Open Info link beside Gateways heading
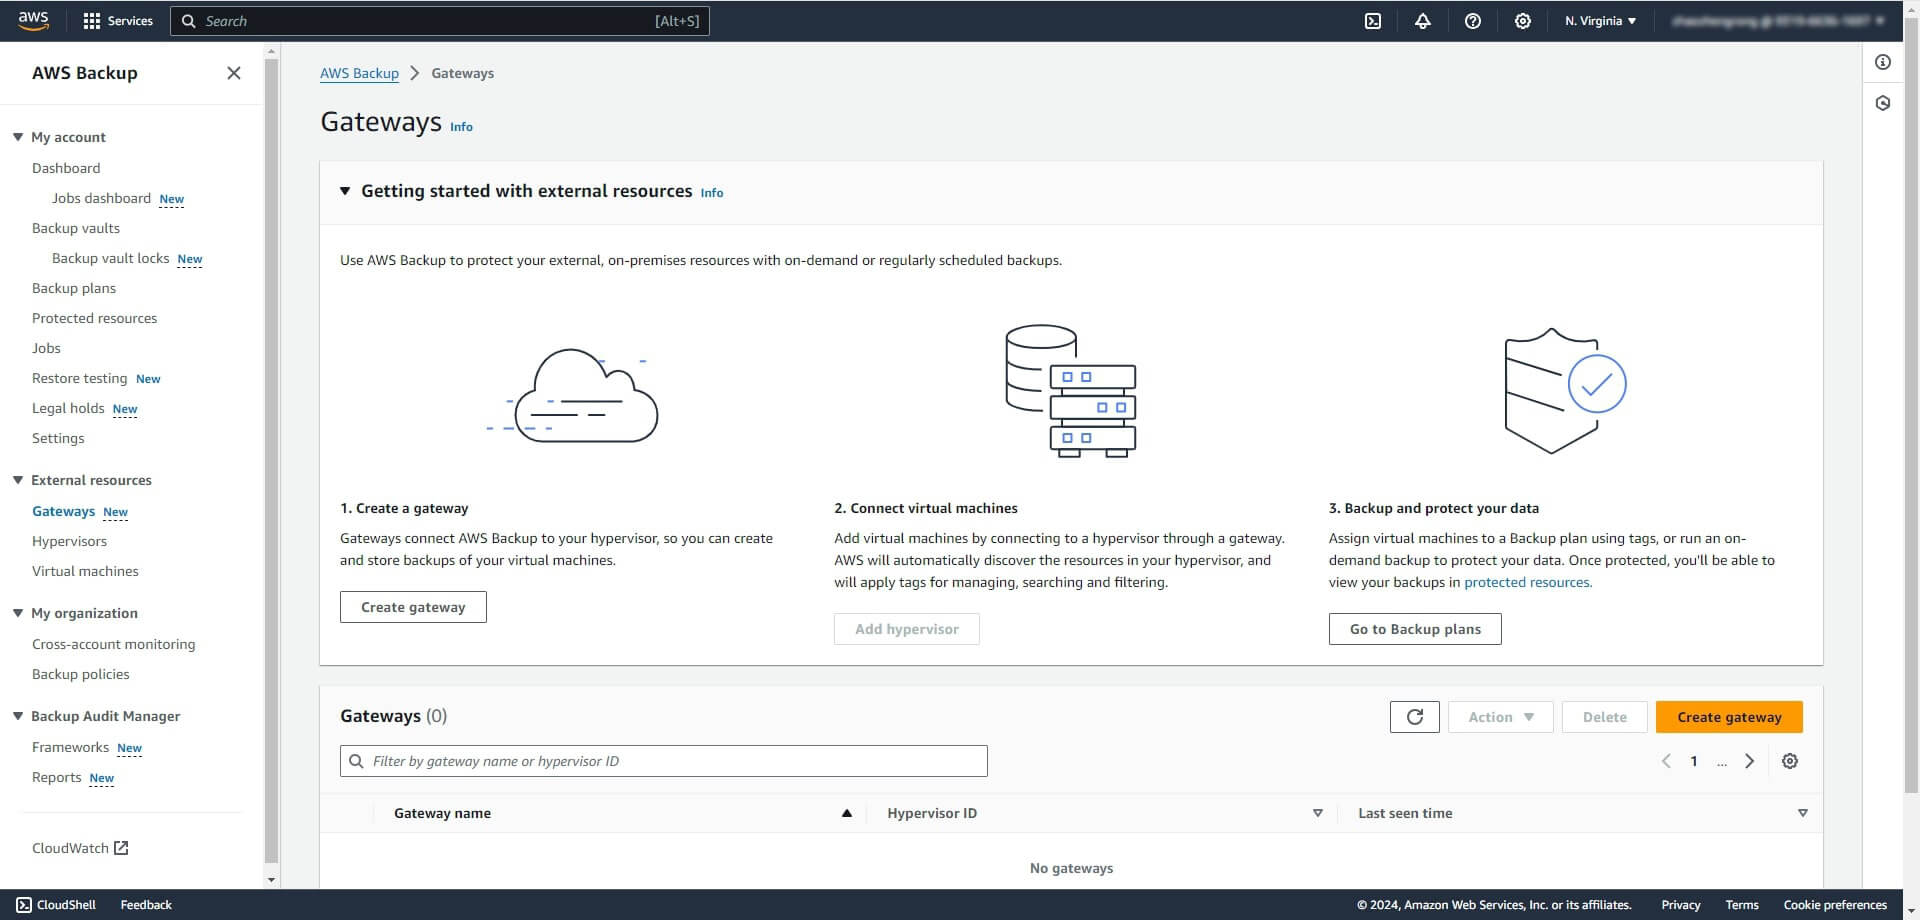Viewport: 1920px width, 920px height. 461,127
